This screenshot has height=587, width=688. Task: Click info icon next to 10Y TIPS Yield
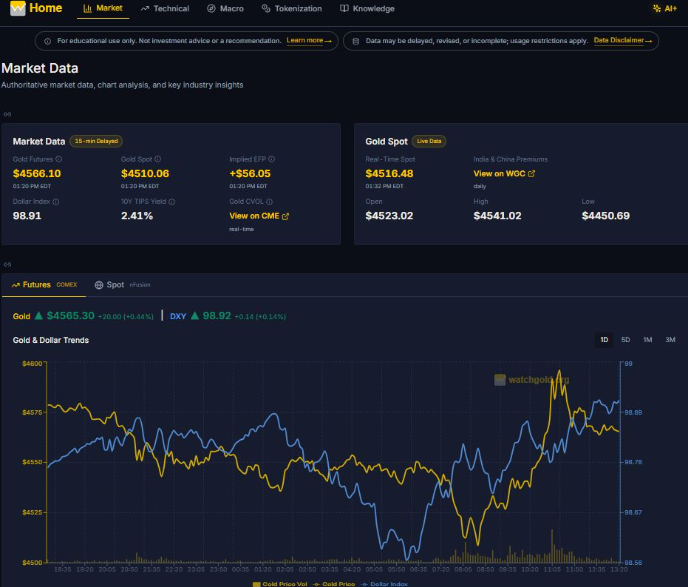[x=172, y=201]
